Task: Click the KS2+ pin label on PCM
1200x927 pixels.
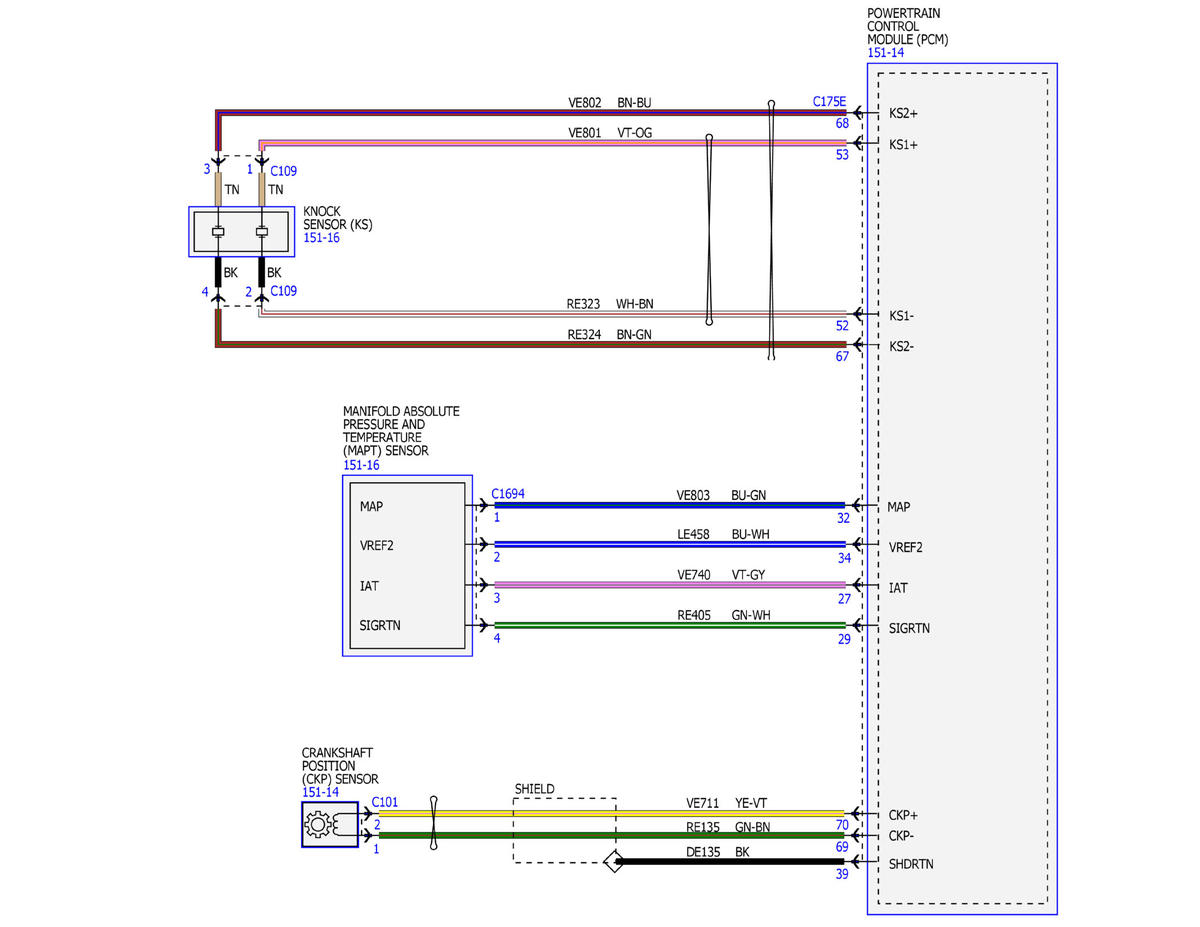Action: click(x=903, y=114)
